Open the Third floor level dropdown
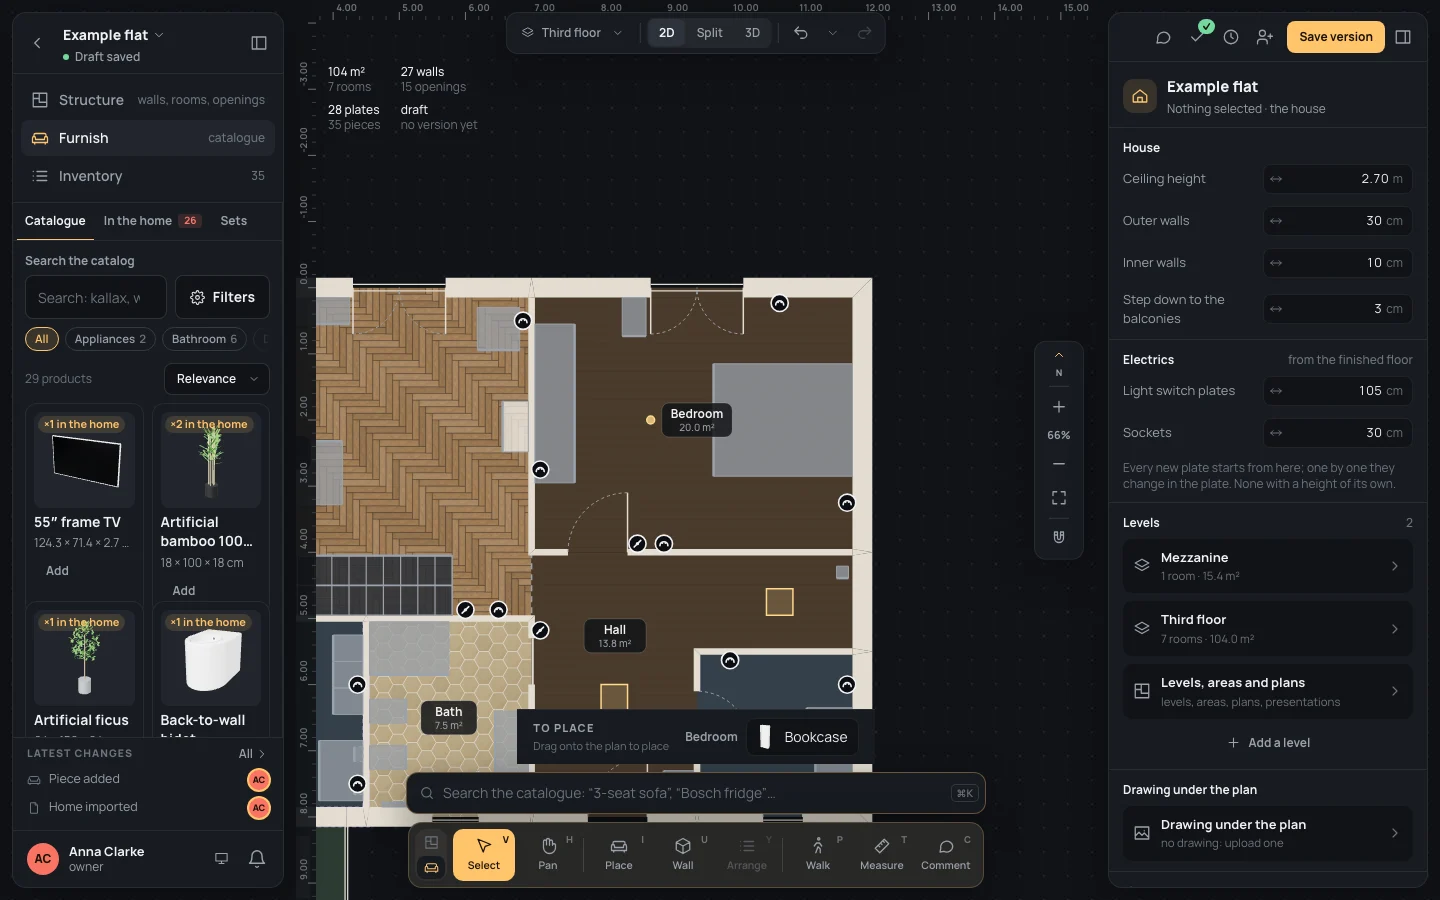 (x=572, y=33)
